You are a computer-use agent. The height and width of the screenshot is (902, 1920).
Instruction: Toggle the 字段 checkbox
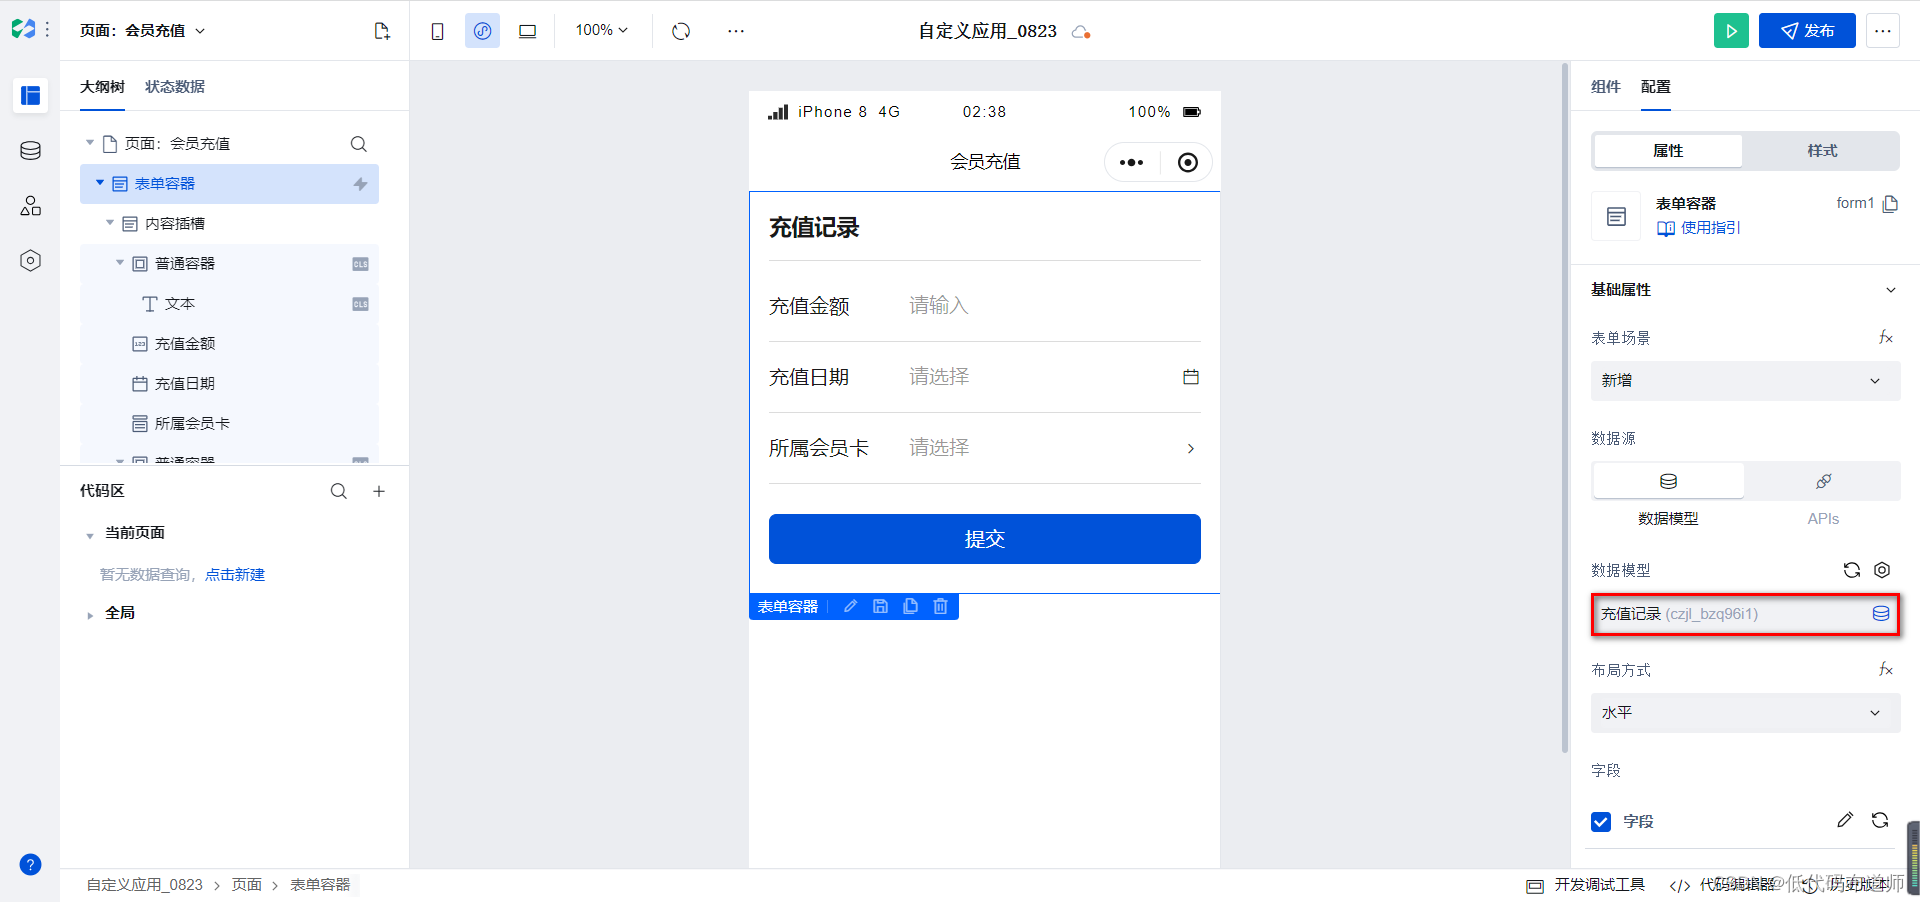[1601, 822]
